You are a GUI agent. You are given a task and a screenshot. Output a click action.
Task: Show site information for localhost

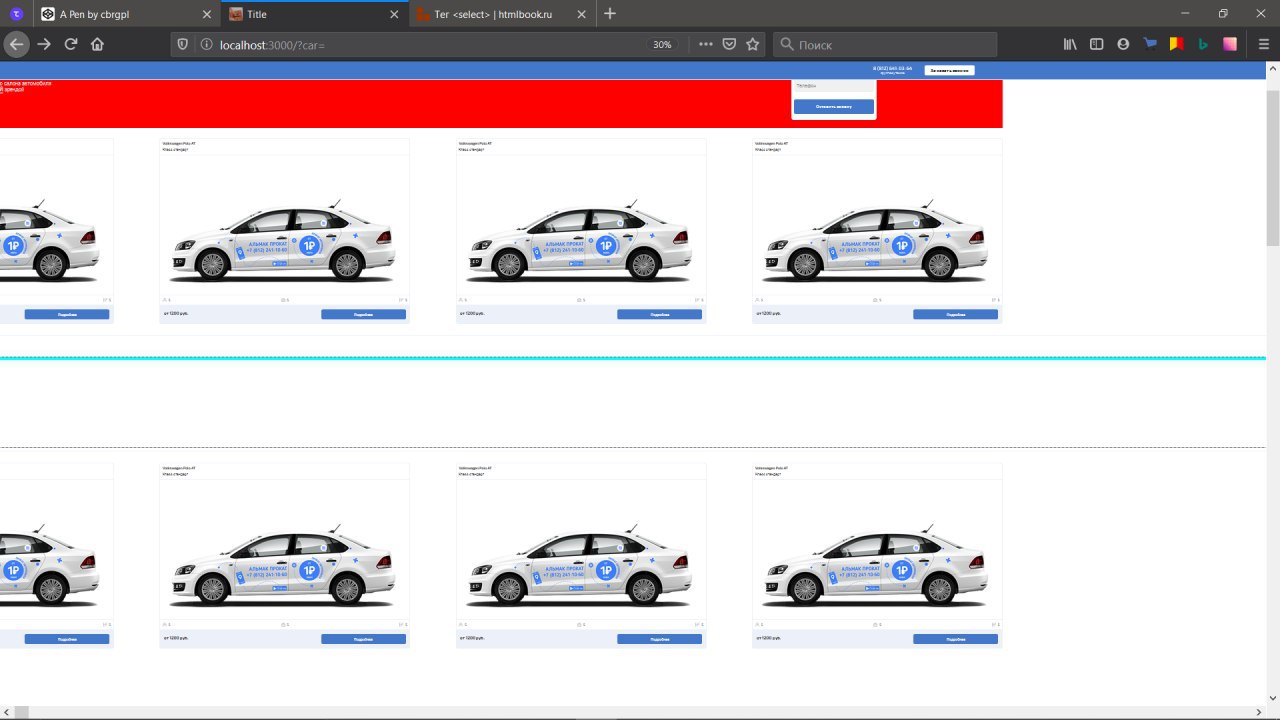tap(206, 44)
